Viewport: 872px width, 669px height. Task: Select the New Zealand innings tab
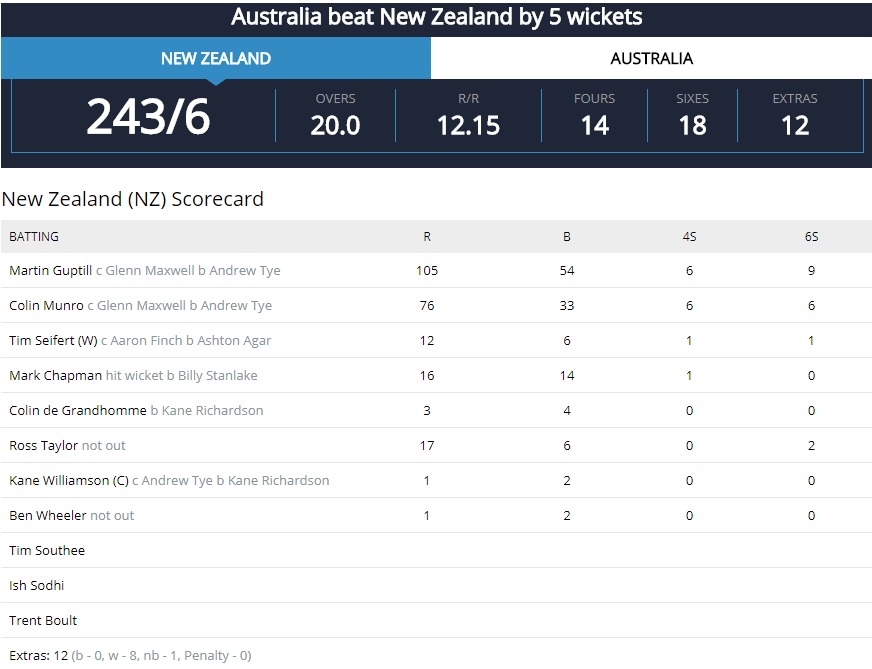[216, 58]
